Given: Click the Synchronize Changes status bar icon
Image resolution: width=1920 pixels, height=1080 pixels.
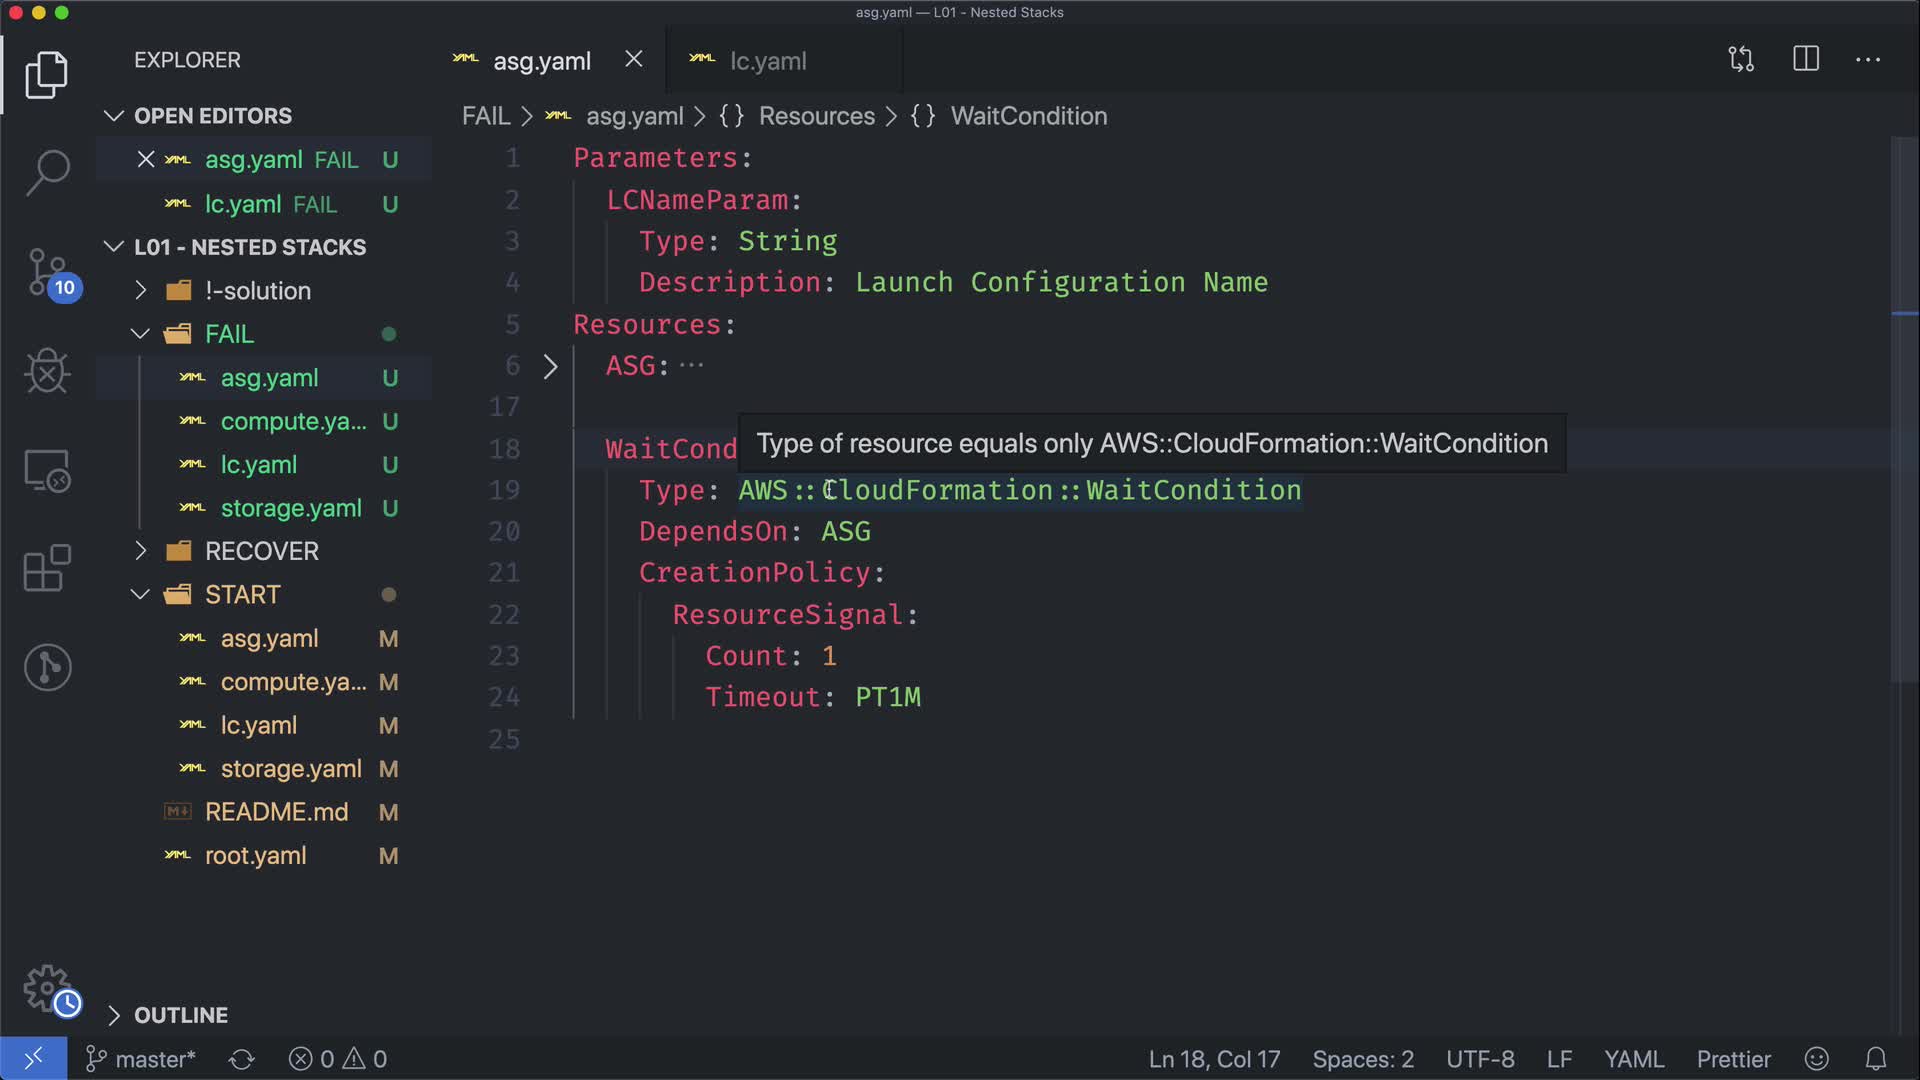Looking at the screenshot, I should click(242, 1059).
